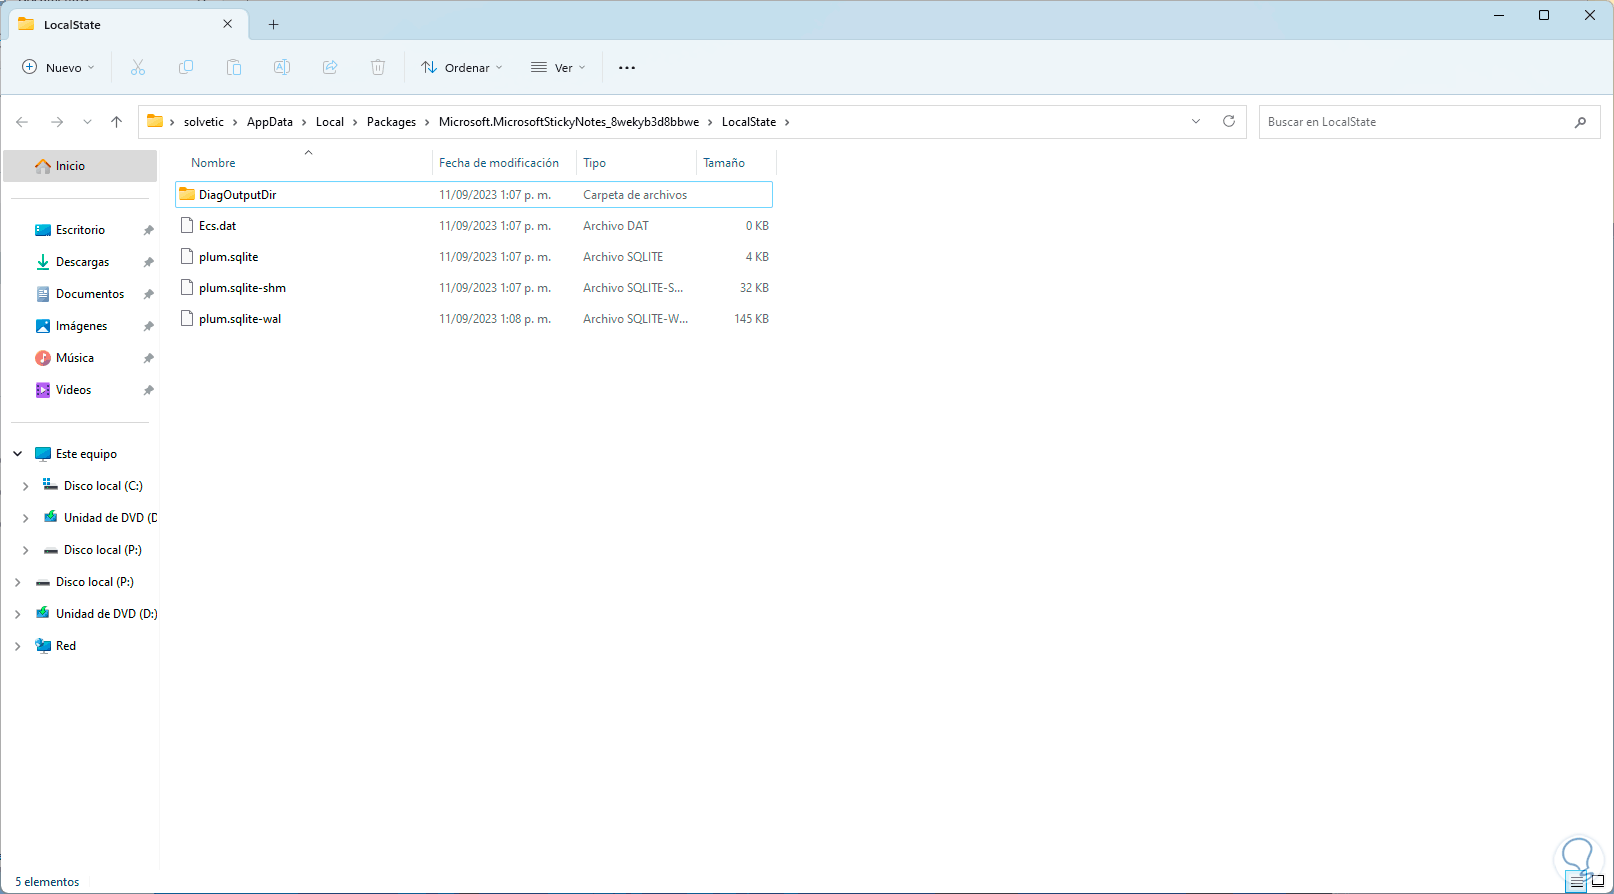
Task: Switch to large icons view in status bar
Action: [1597, 882]
